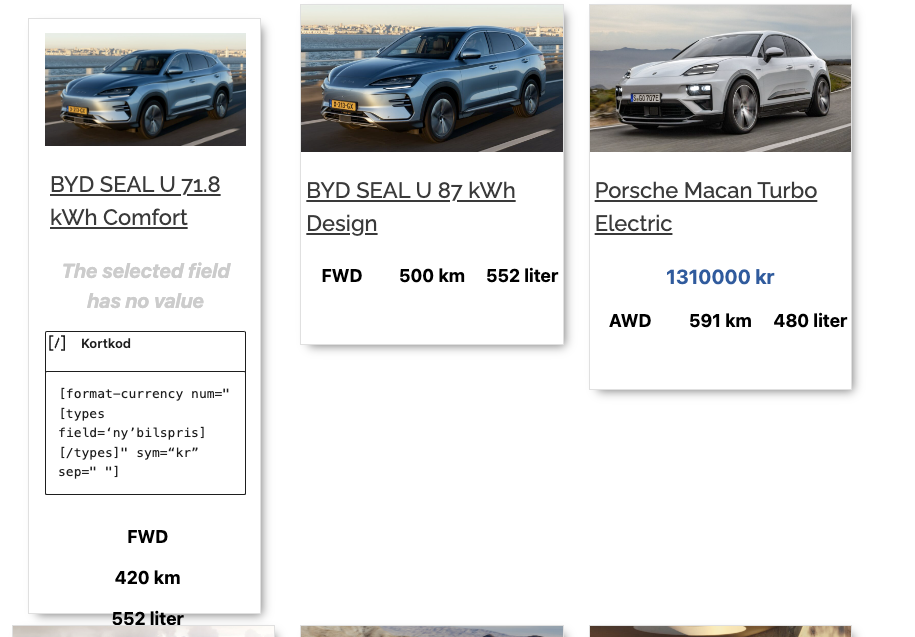Click the white Porsche Macan car image
Image resolution: width=915 pixels, height=637 pixels.
pyautogui.click(x=720, y=78)
